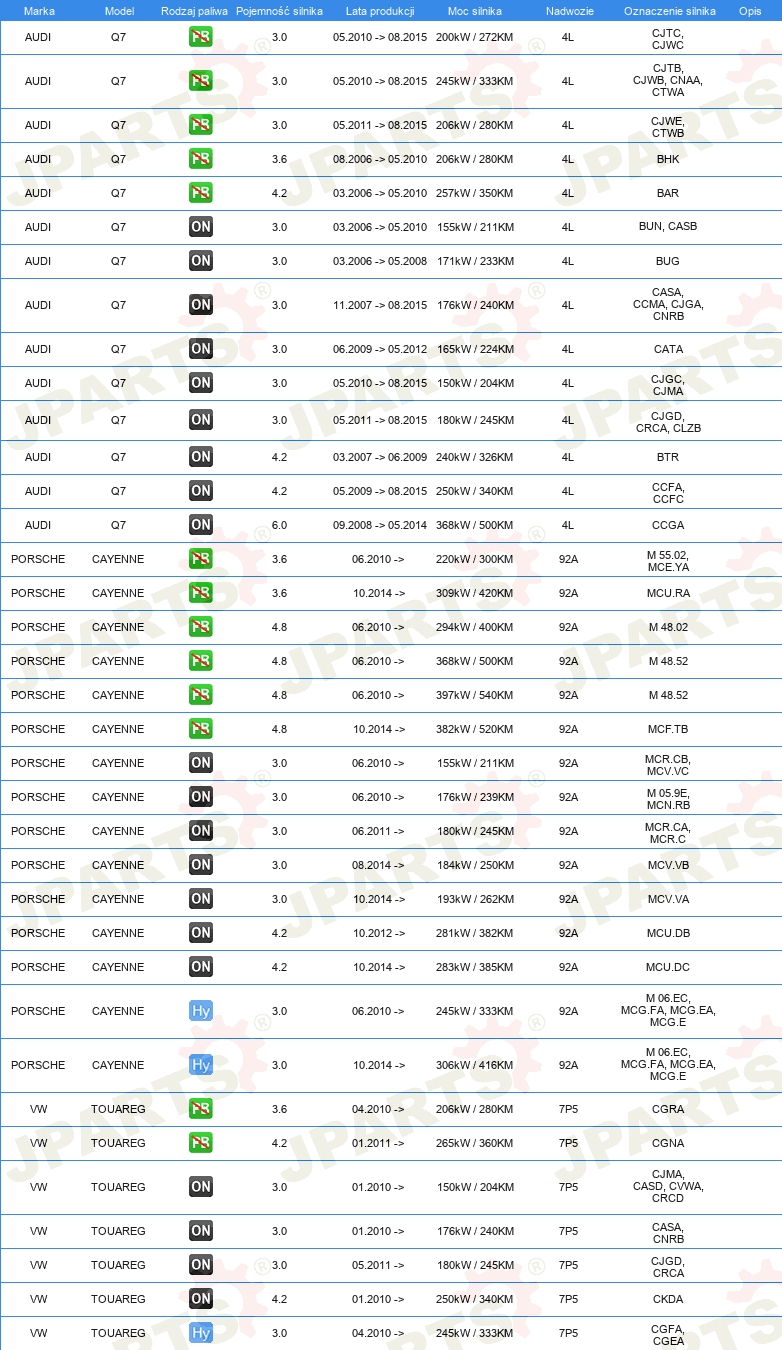Click the 'Opis' column header
782x1350 pixels.
[x=749, y=10]
